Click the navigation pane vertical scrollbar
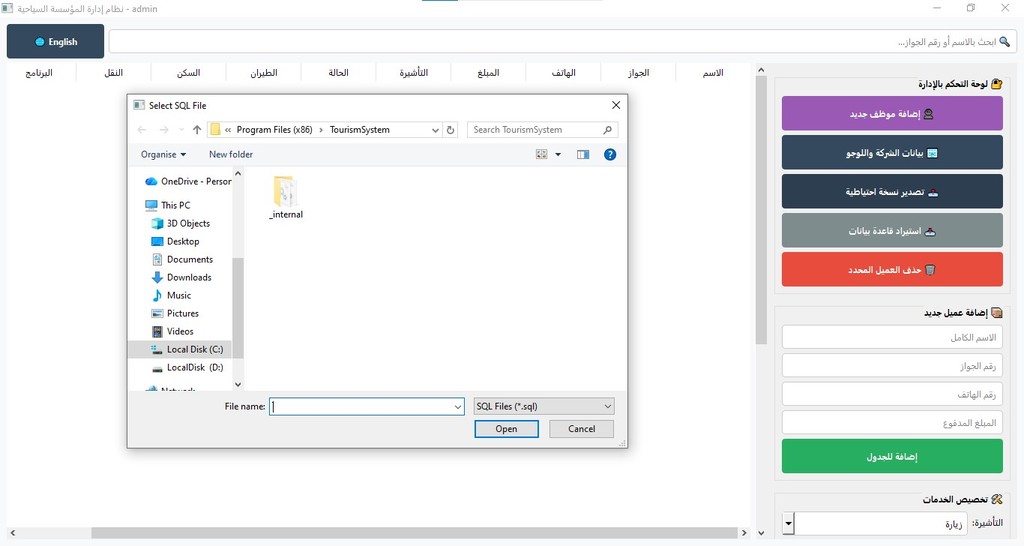 [238, 300]
